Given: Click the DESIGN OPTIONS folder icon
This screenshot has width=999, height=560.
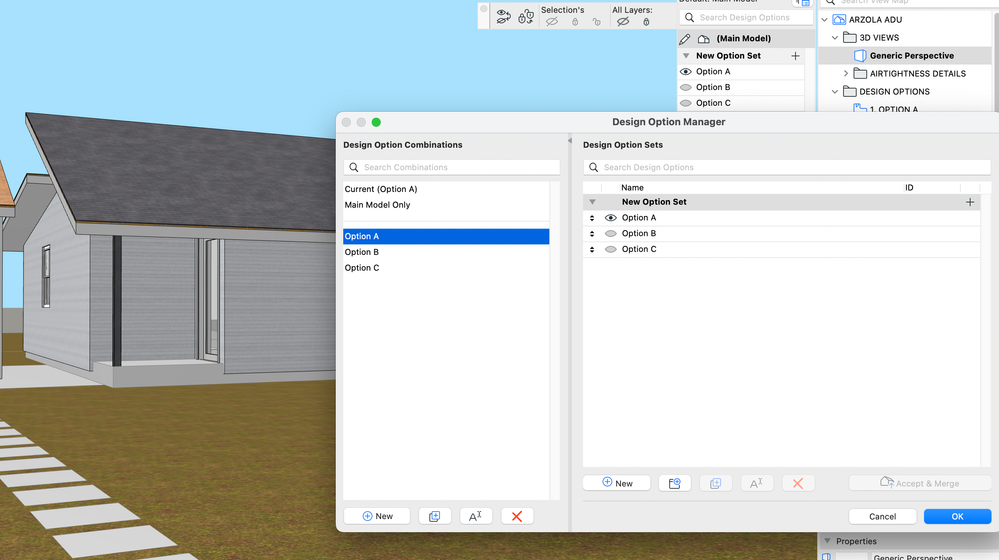Looking at the screenshot, I should [849, 91].
